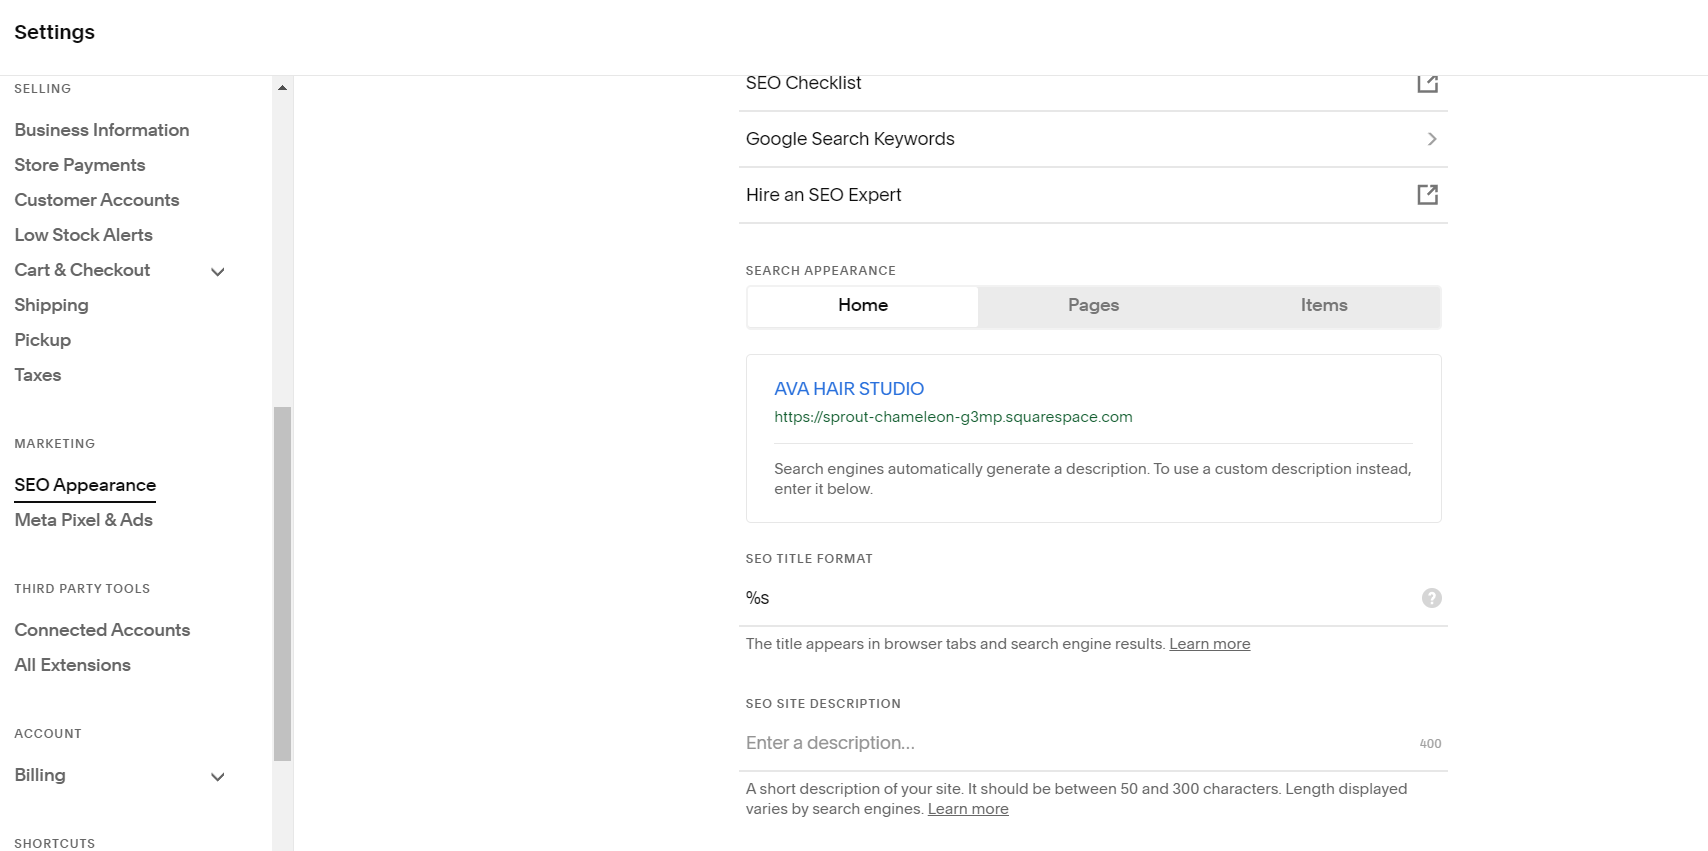Viewport: 1708px width, 851px height.
Task: Click Hire an SEO Expert external icon
Action: point(1427,195)
